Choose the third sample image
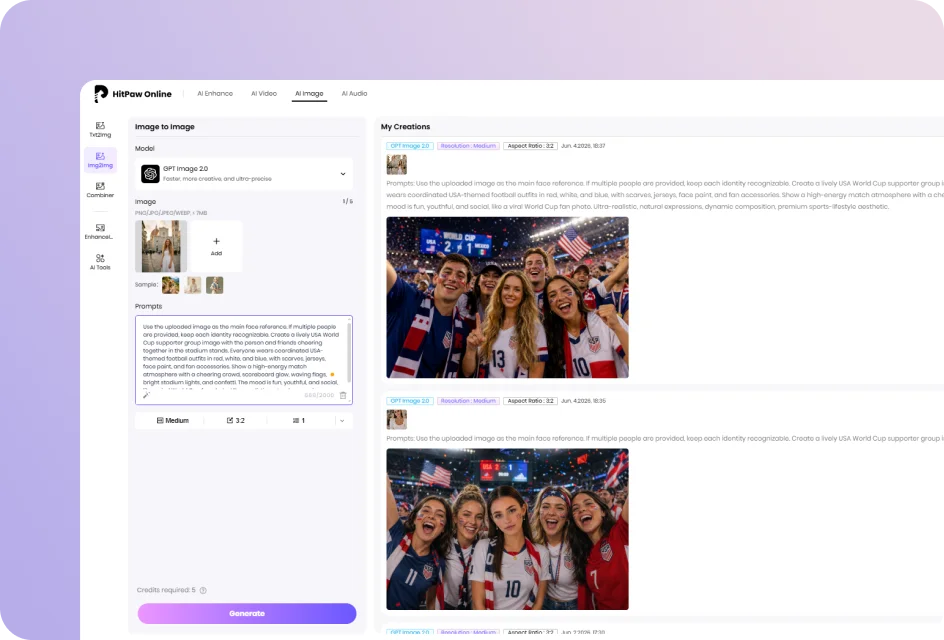The height and width of the screenshot is (640, 944). click(214, 285)
